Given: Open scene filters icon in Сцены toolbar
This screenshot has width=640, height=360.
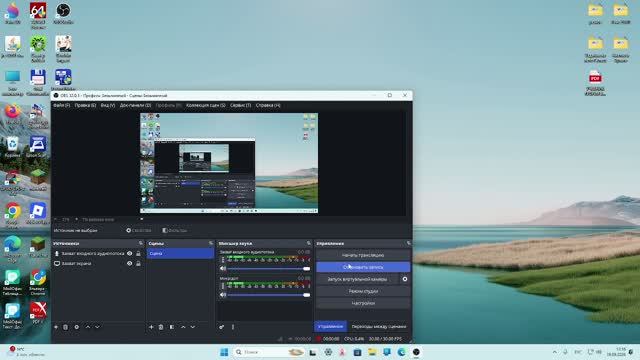Looking at the screenshot, I should click(172, 327).
